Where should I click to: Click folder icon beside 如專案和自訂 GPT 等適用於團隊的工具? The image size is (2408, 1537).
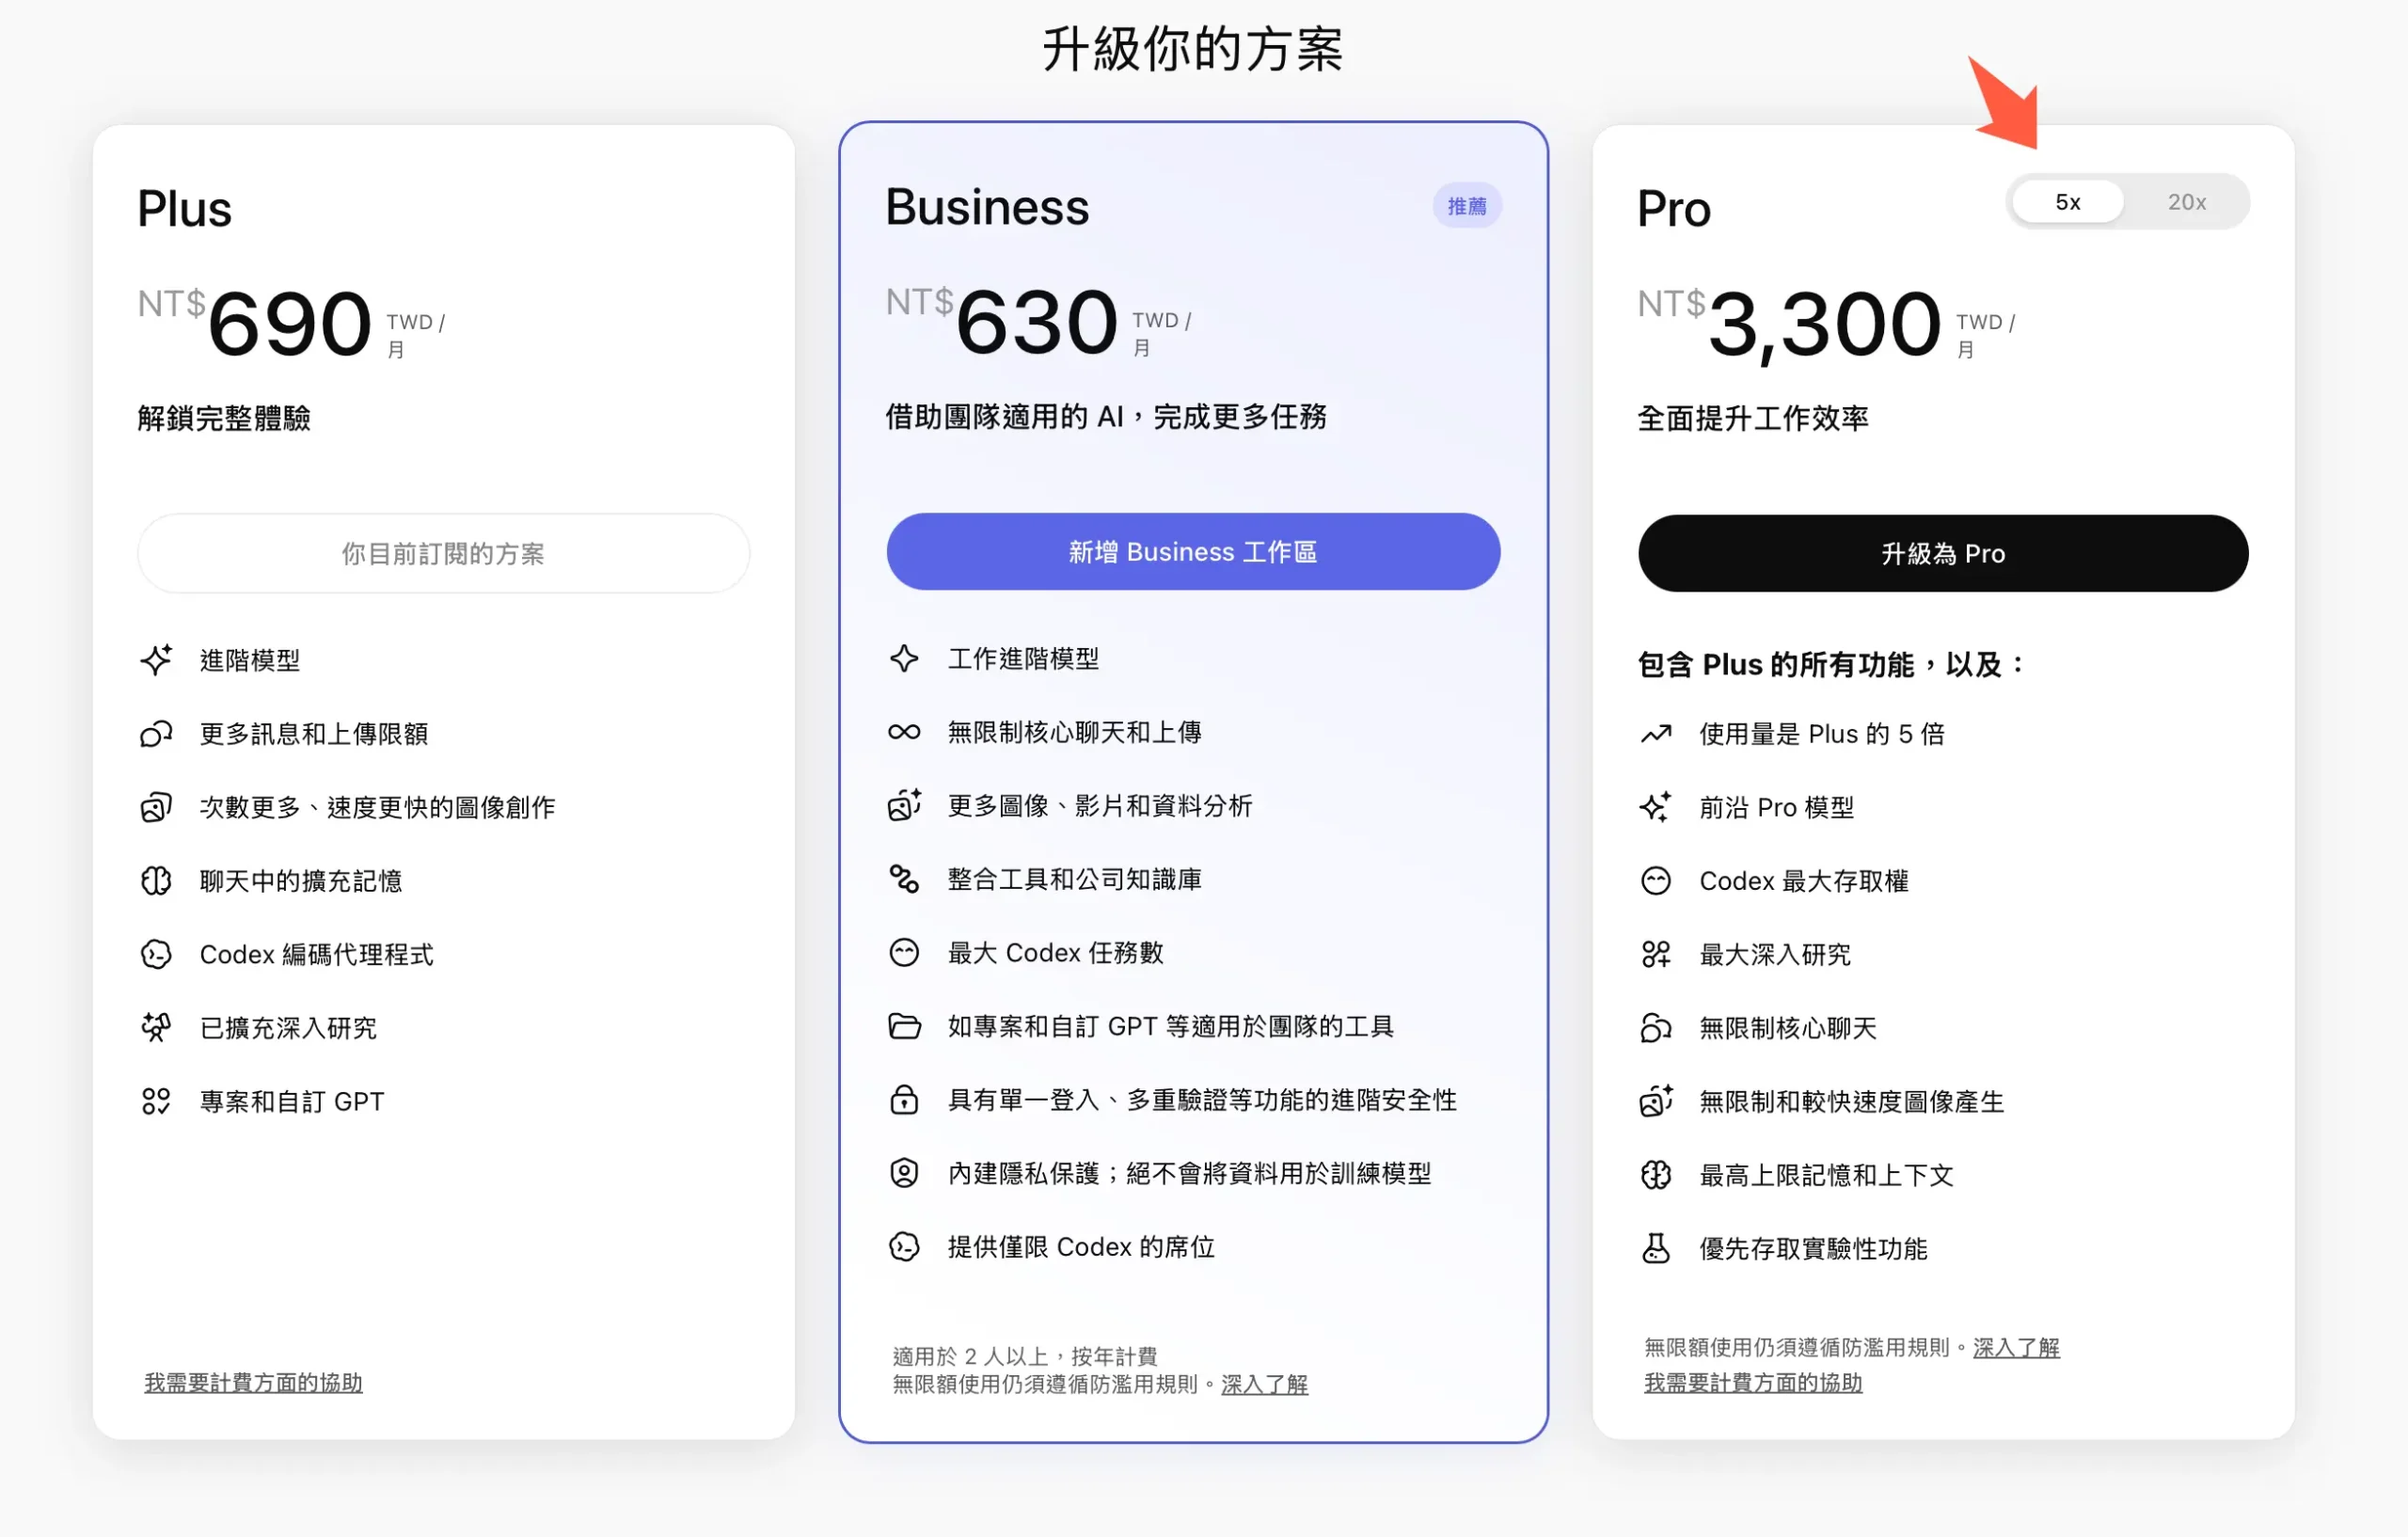904,1026
